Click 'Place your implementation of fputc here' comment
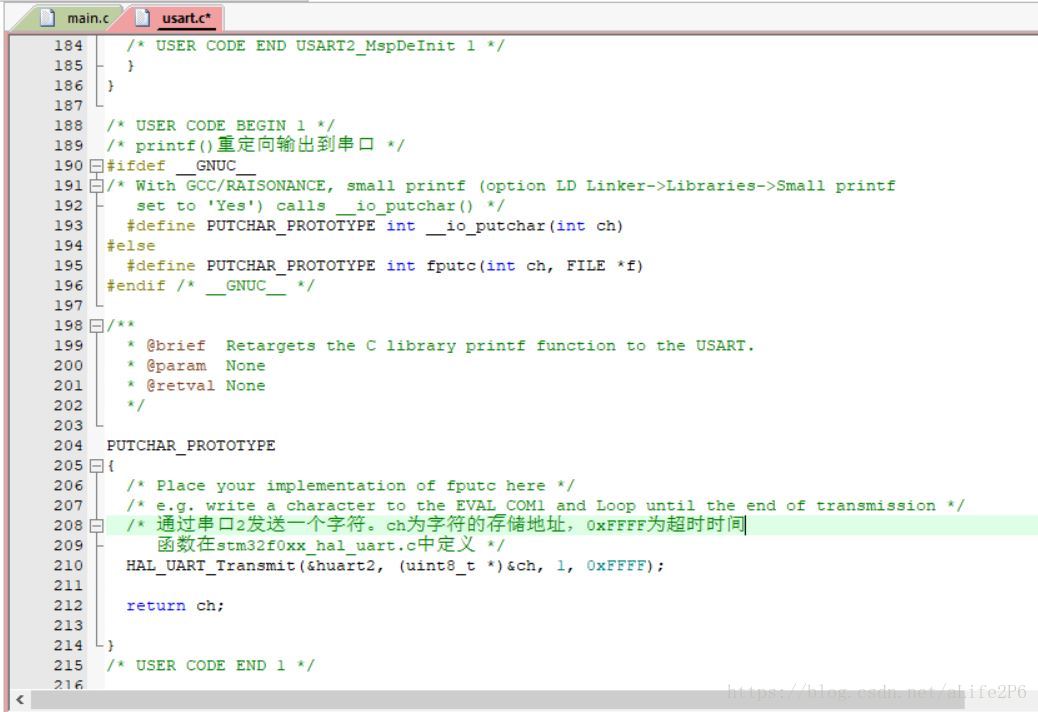Image resolution: width=1038 pixels, height=712 pixels. pos(351,486)
